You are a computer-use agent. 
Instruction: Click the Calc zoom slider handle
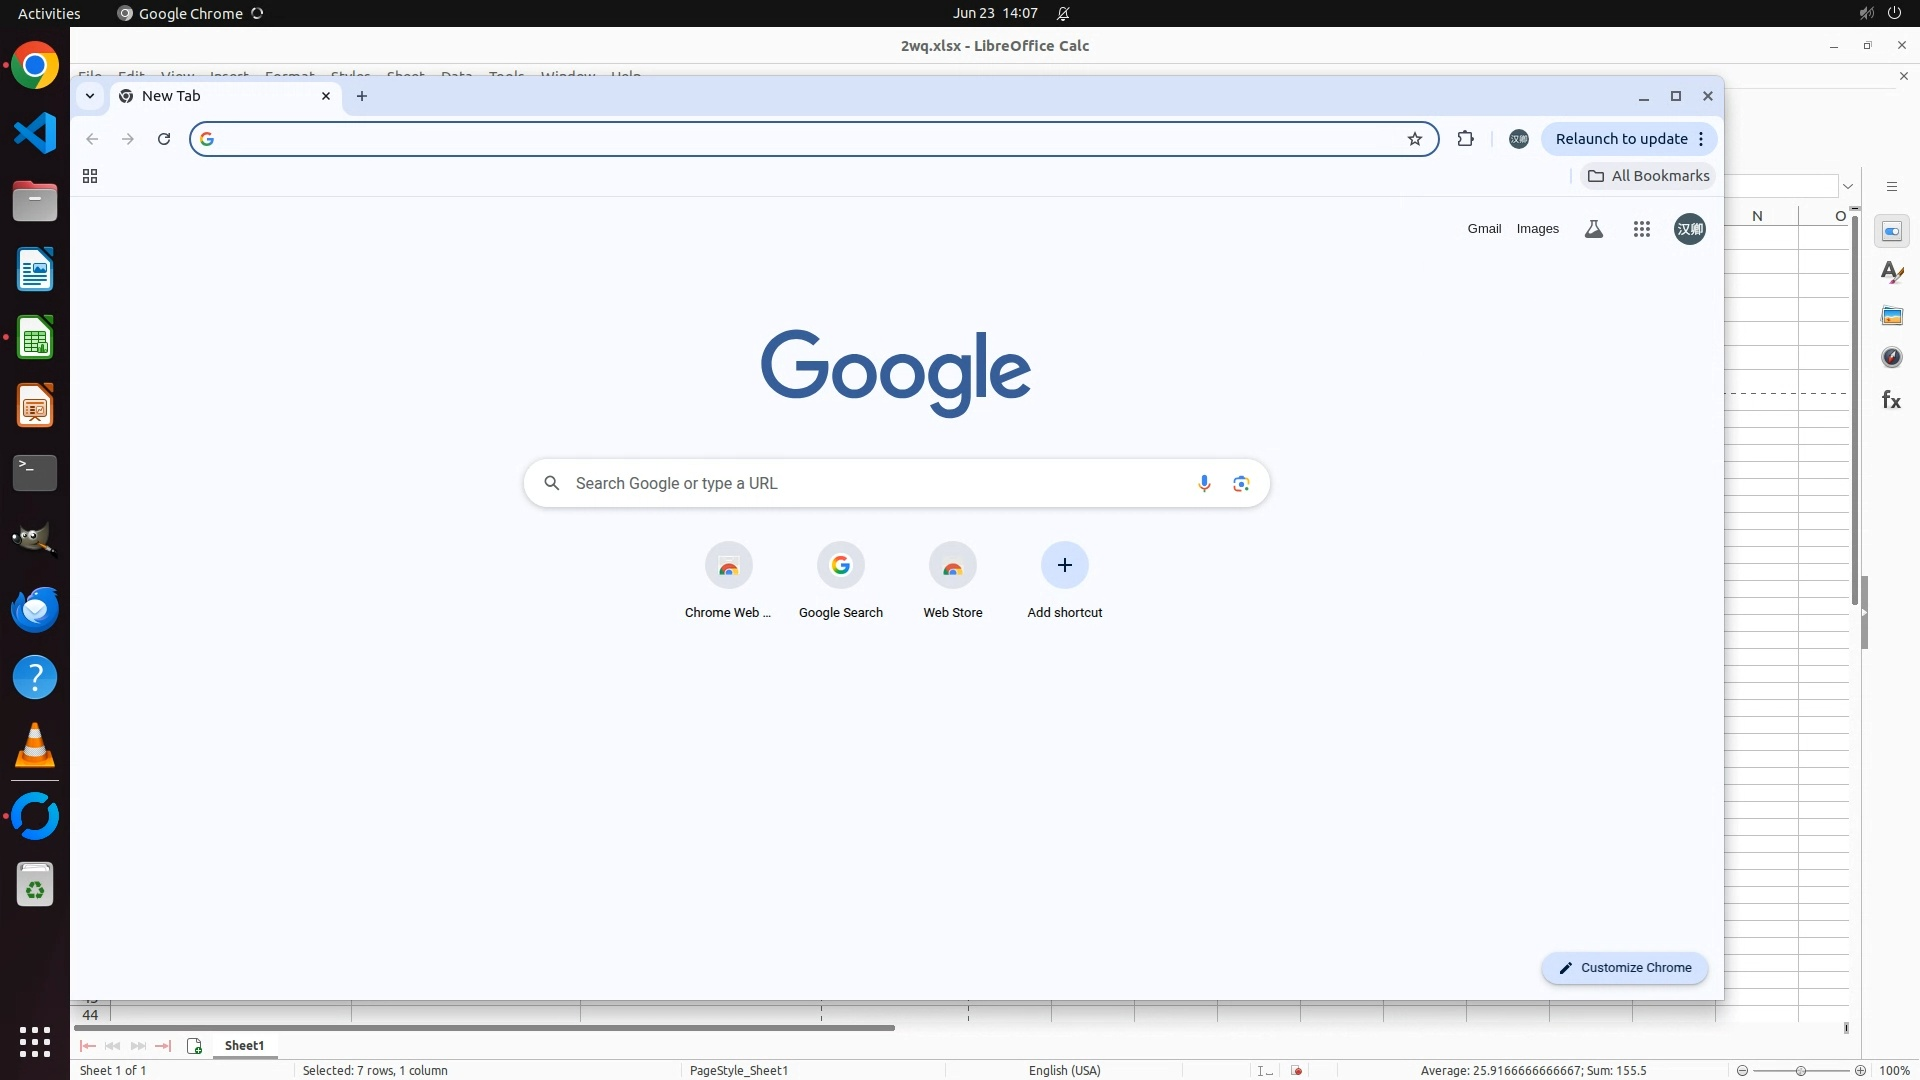pos(1800,1071)
